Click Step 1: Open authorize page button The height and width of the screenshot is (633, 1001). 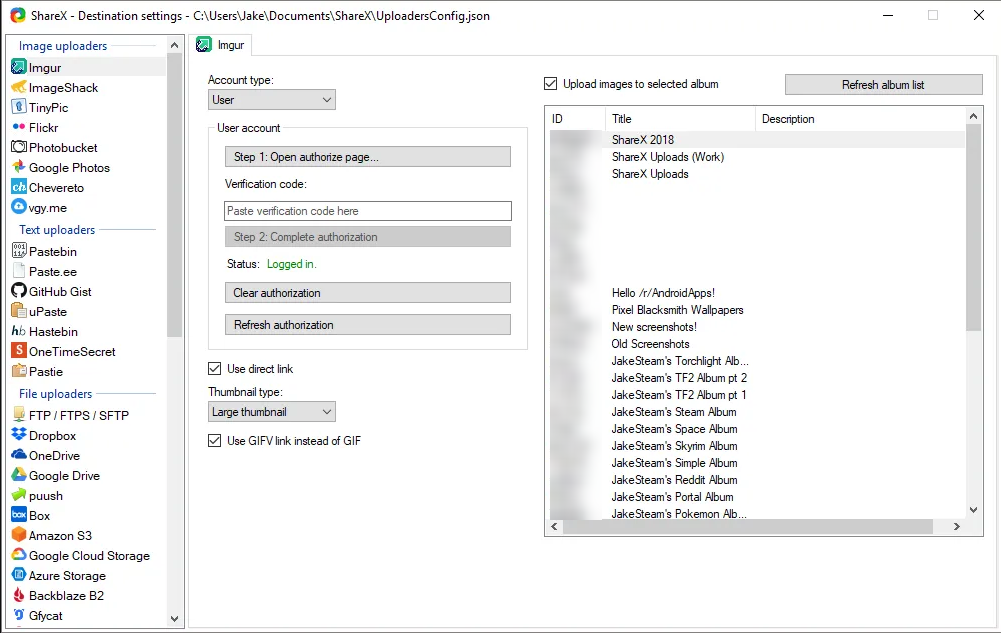pos(367,157)
